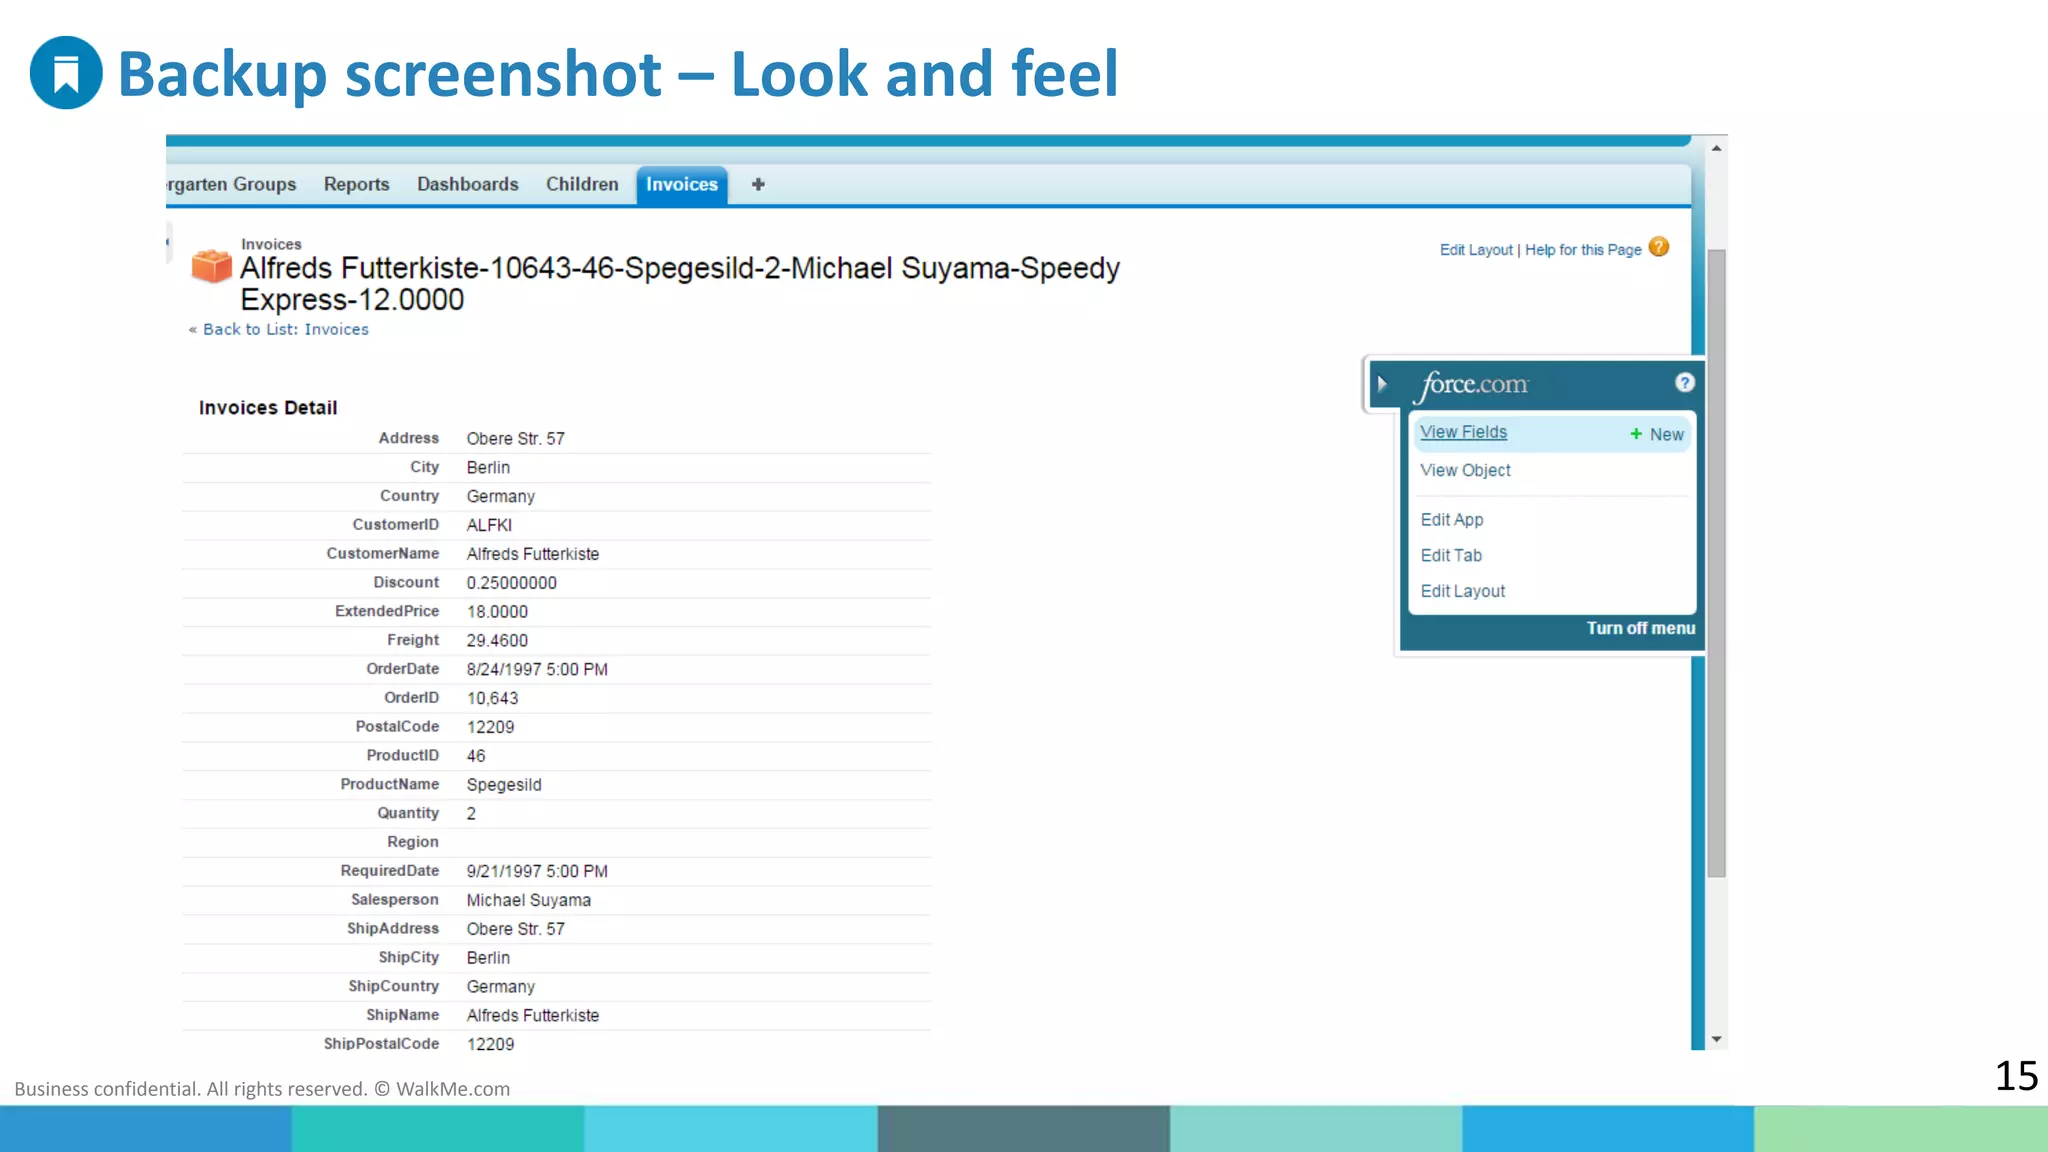This screenshot has height=1152, width=2048.
Task: Click View Fields in force.com menu
Action: click(1463, 432)
